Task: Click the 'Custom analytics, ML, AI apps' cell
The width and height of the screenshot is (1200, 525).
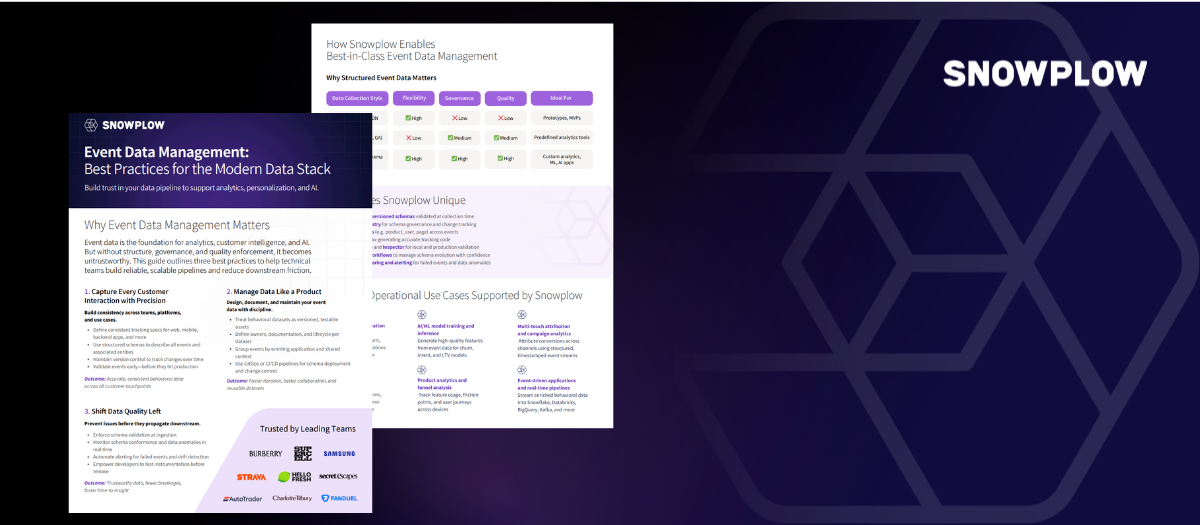Action: pyautogui.click(x=562, y=159)
